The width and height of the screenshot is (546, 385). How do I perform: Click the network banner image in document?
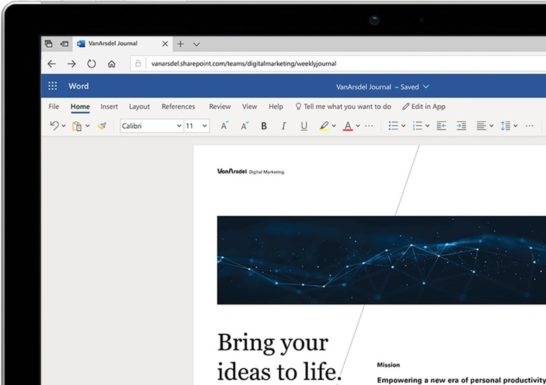pos(381,260)
